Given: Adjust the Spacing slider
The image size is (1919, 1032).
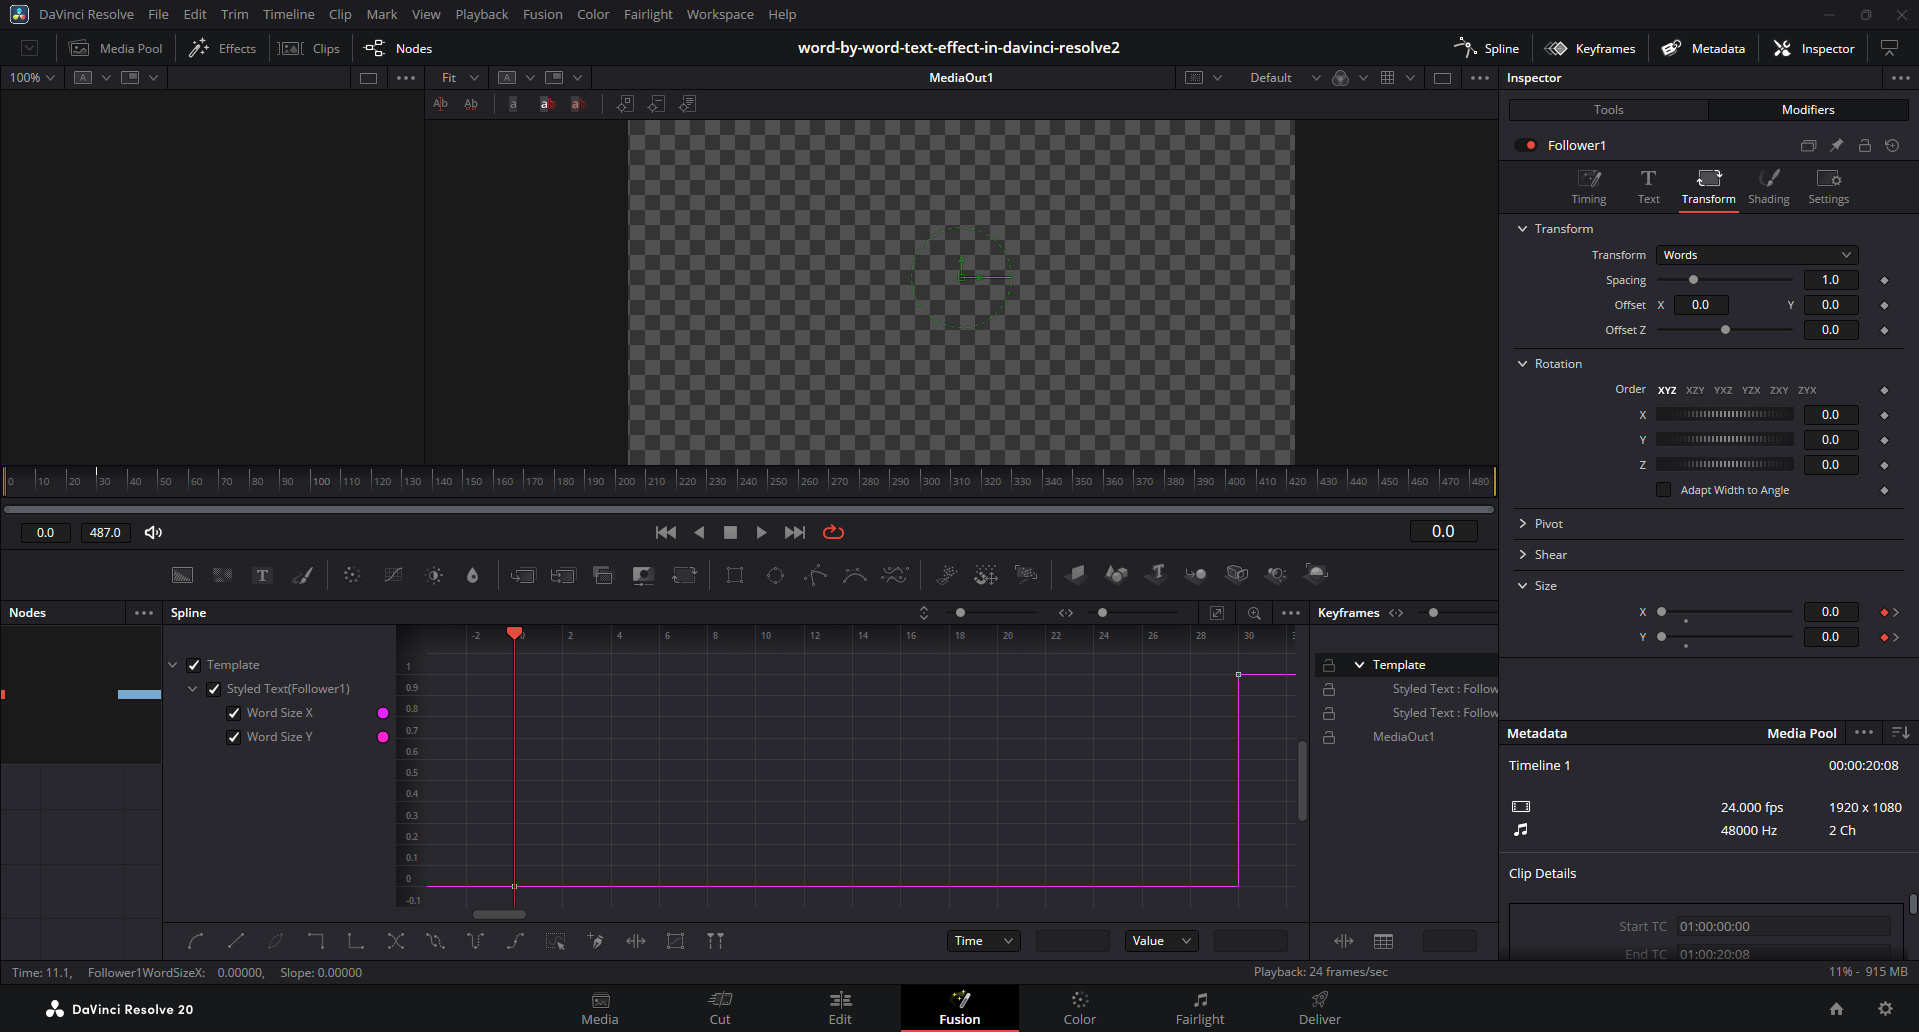Looking at the screenshot, I should pos(1693,280).
